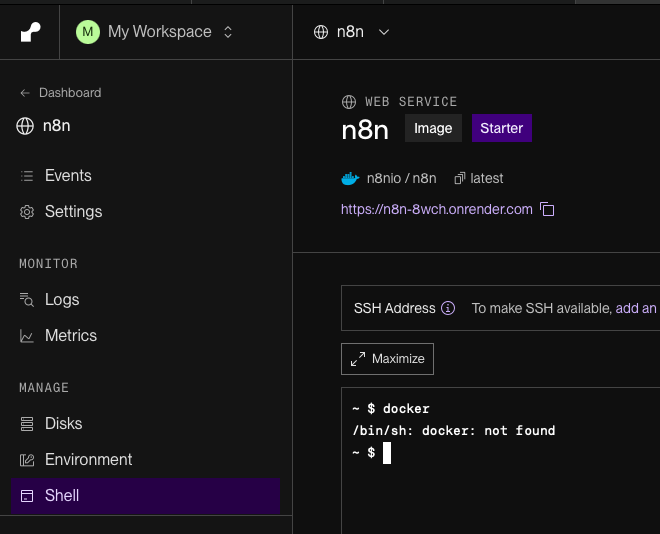Open the Events page
Screen dimensions: 660x534
tap(68, 175)
